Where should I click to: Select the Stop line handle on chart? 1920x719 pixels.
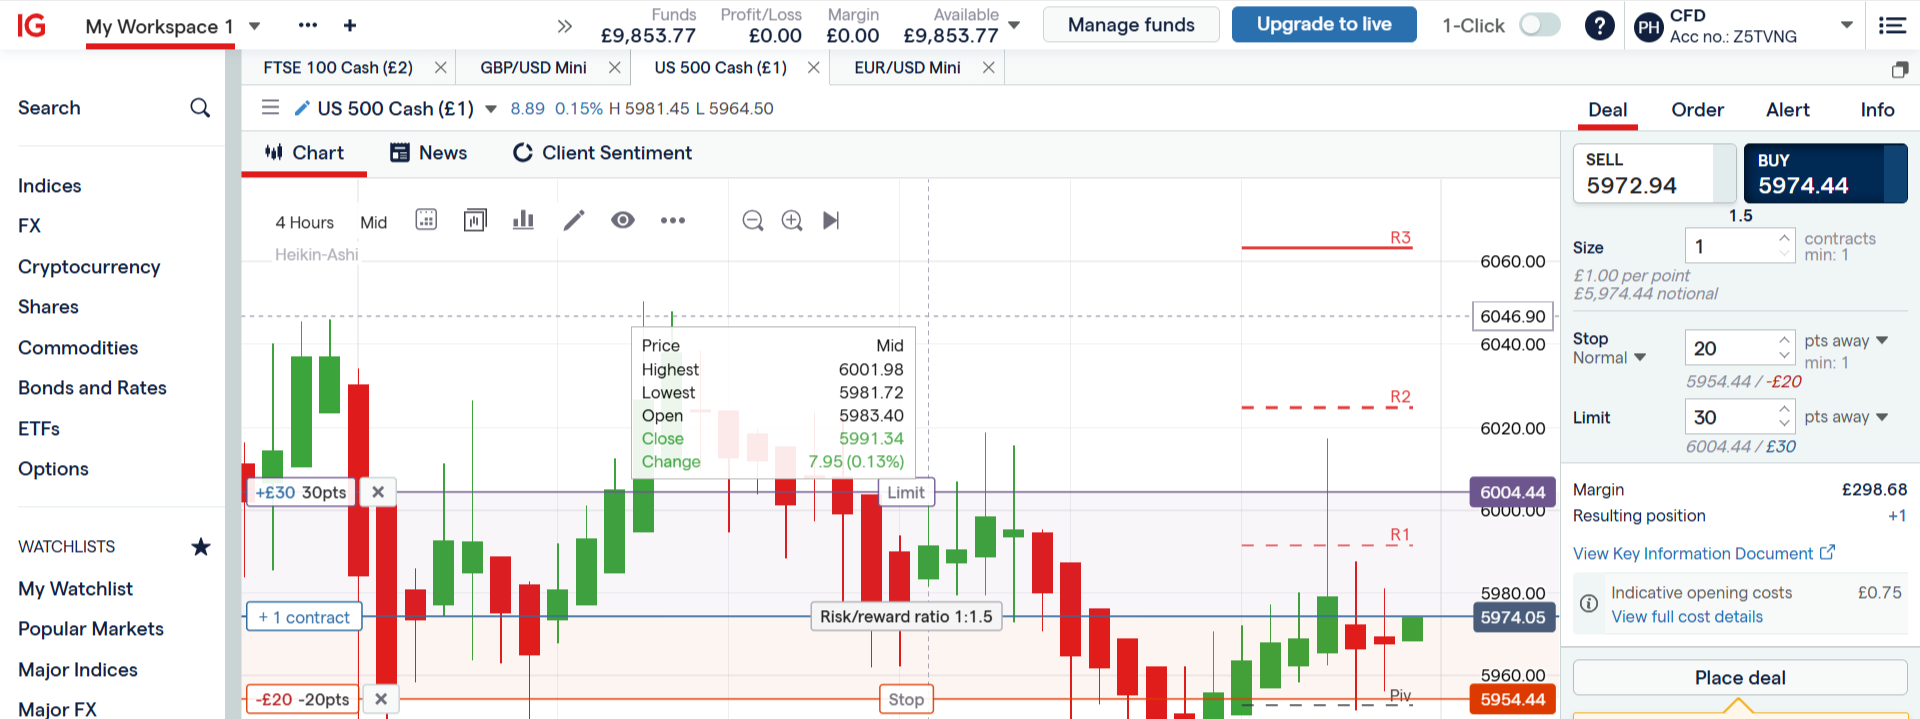906,699
